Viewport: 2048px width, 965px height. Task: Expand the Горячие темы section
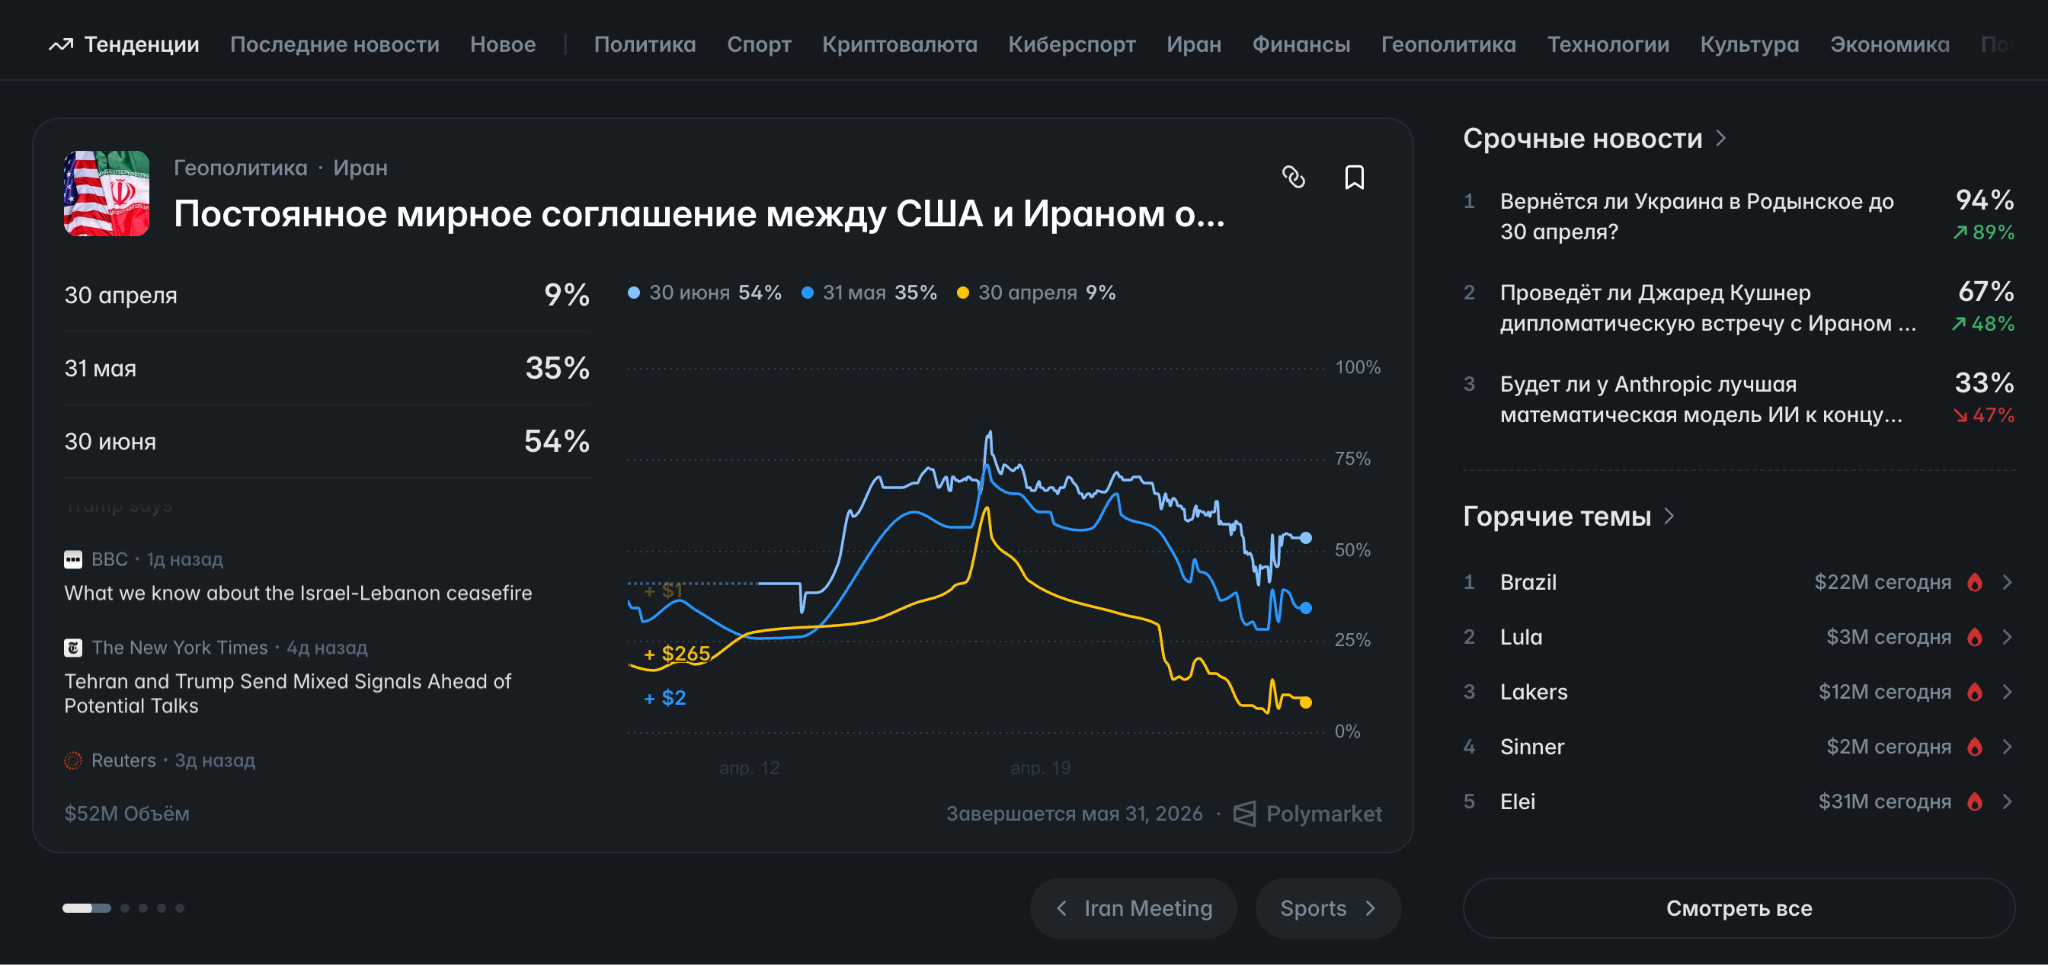(x=1669, y=516)
